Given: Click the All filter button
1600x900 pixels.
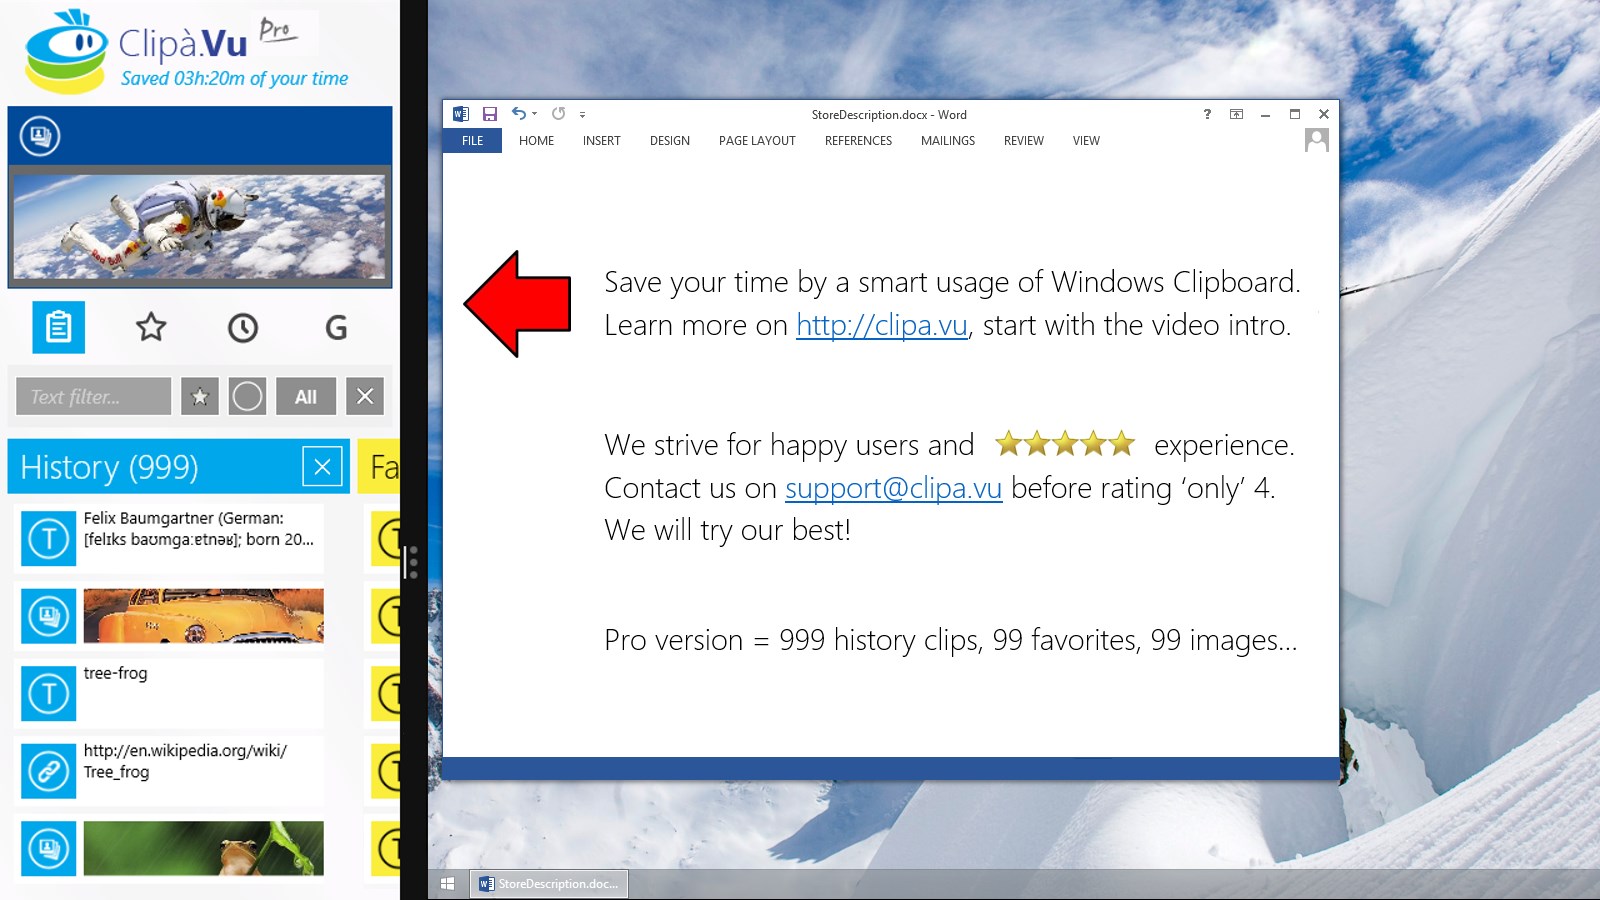Looking at the screenshot, I should coord(305,397).
